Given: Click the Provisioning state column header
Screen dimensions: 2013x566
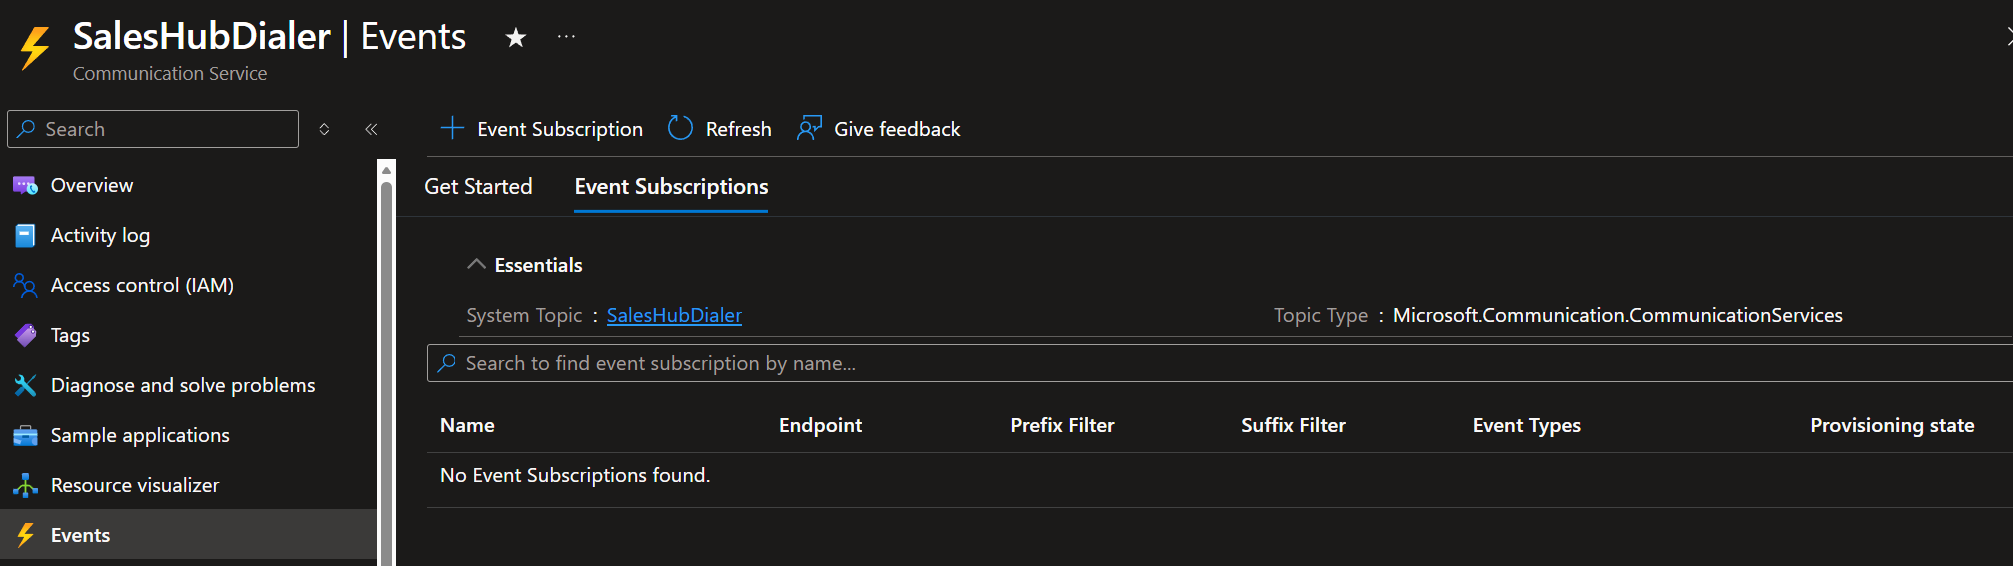Looking at the screenshot, I should (1892, 425).
